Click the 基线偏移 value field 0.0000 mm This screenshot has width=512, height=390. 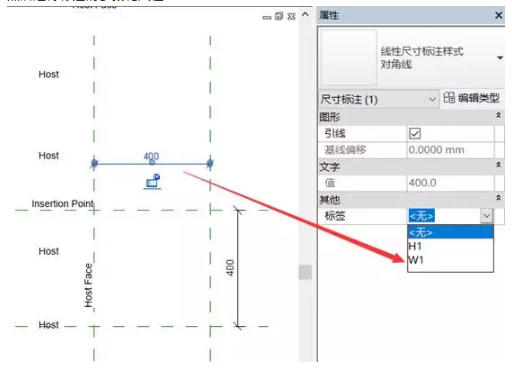(x=450, y=150)
